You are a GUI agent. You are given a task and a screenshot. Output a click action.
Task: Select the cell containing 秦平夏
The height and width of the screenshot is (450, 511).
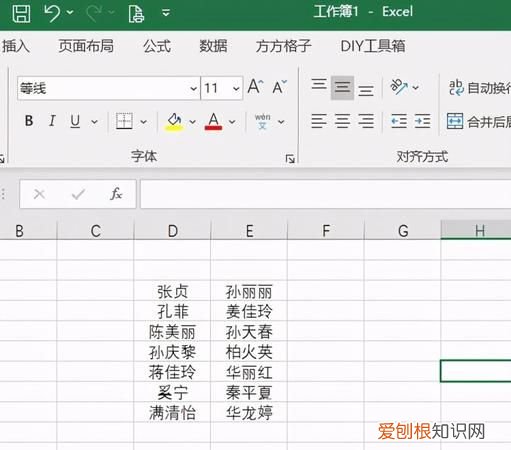(249, 392)
